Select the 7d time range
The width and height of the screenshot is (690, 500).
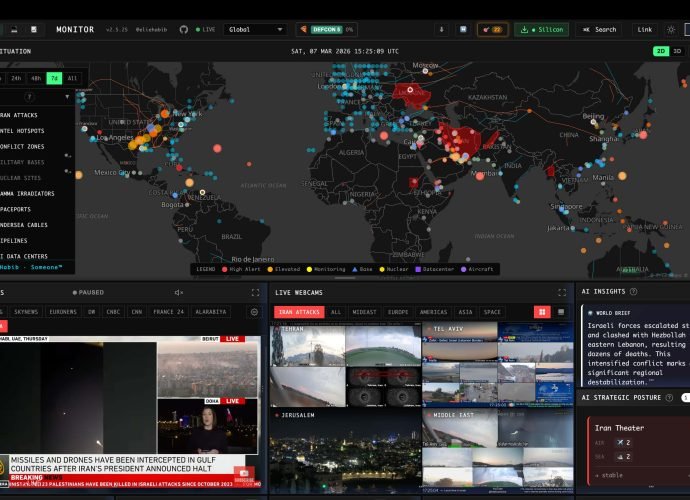(x=54, y=78)
